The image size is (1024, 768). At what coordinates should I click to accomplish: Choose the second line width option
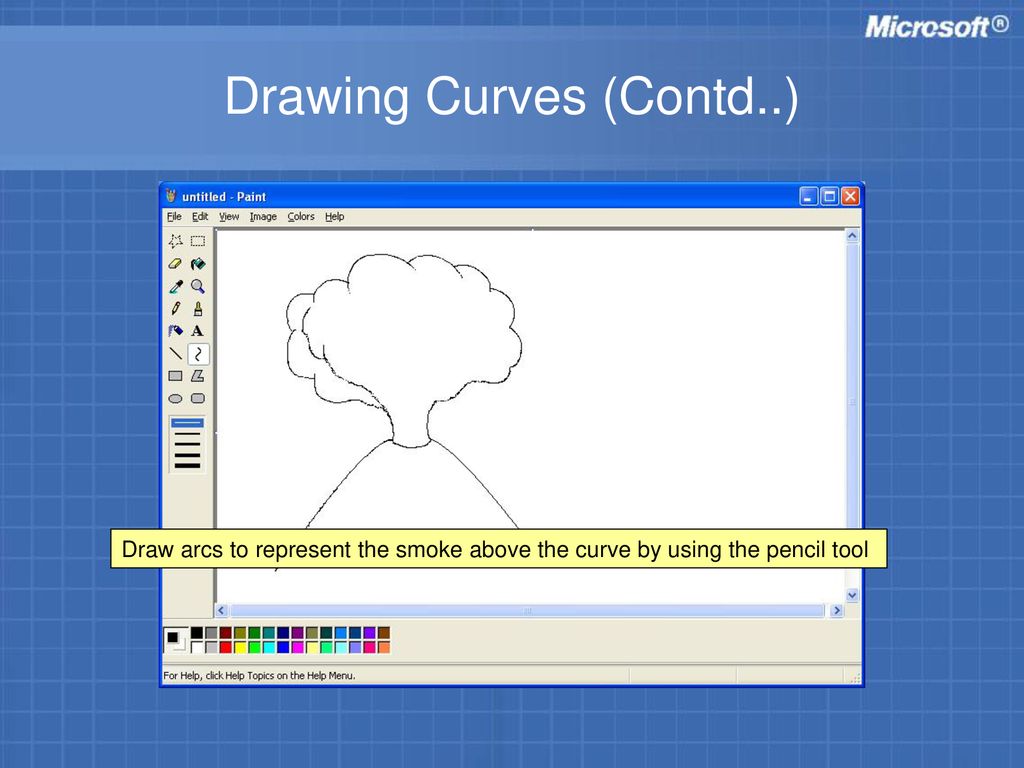tap(187, 434)
